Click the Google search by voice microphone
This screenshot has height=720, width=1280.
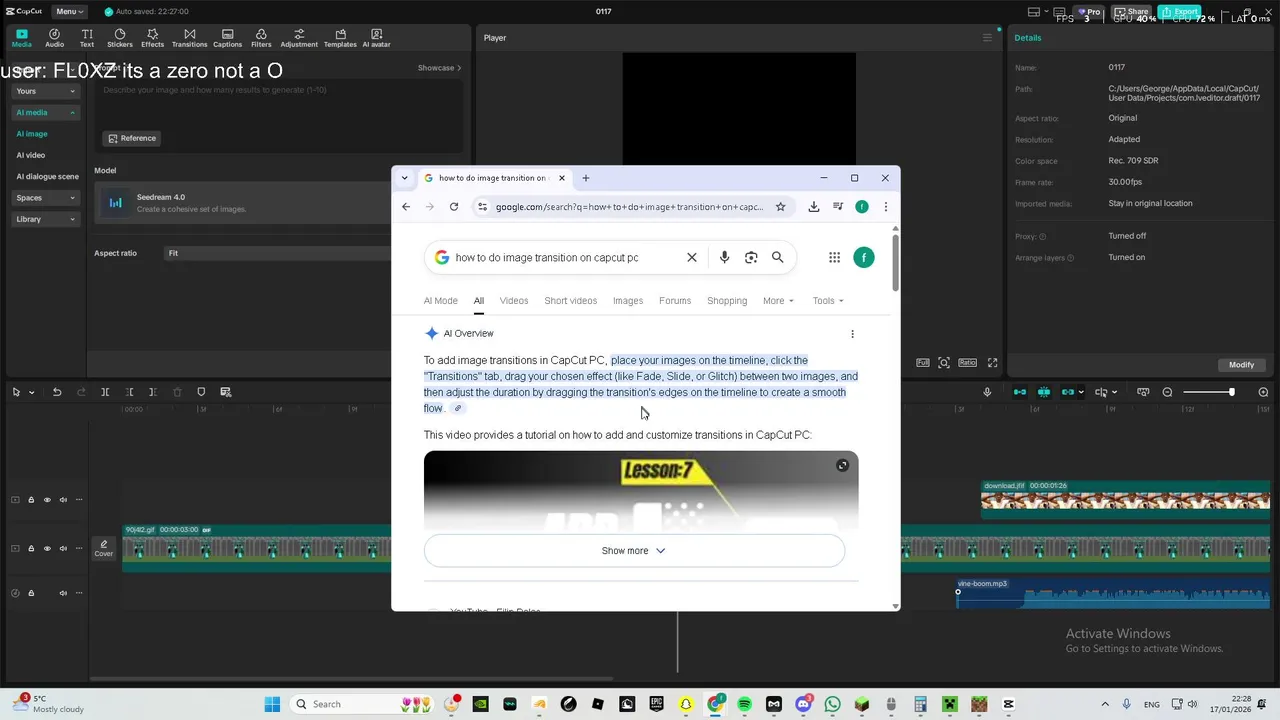[724, 257]
